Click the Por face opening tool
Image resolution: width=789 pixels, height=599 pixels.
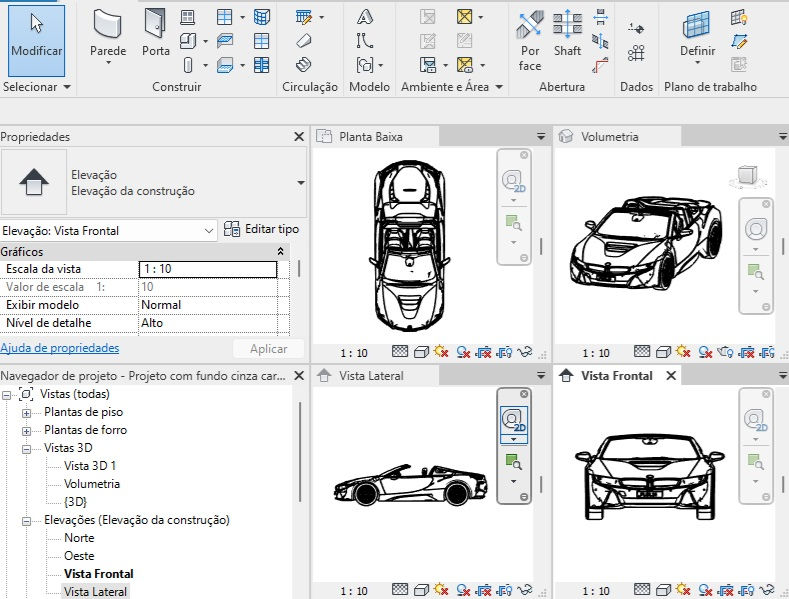[530, 41]
